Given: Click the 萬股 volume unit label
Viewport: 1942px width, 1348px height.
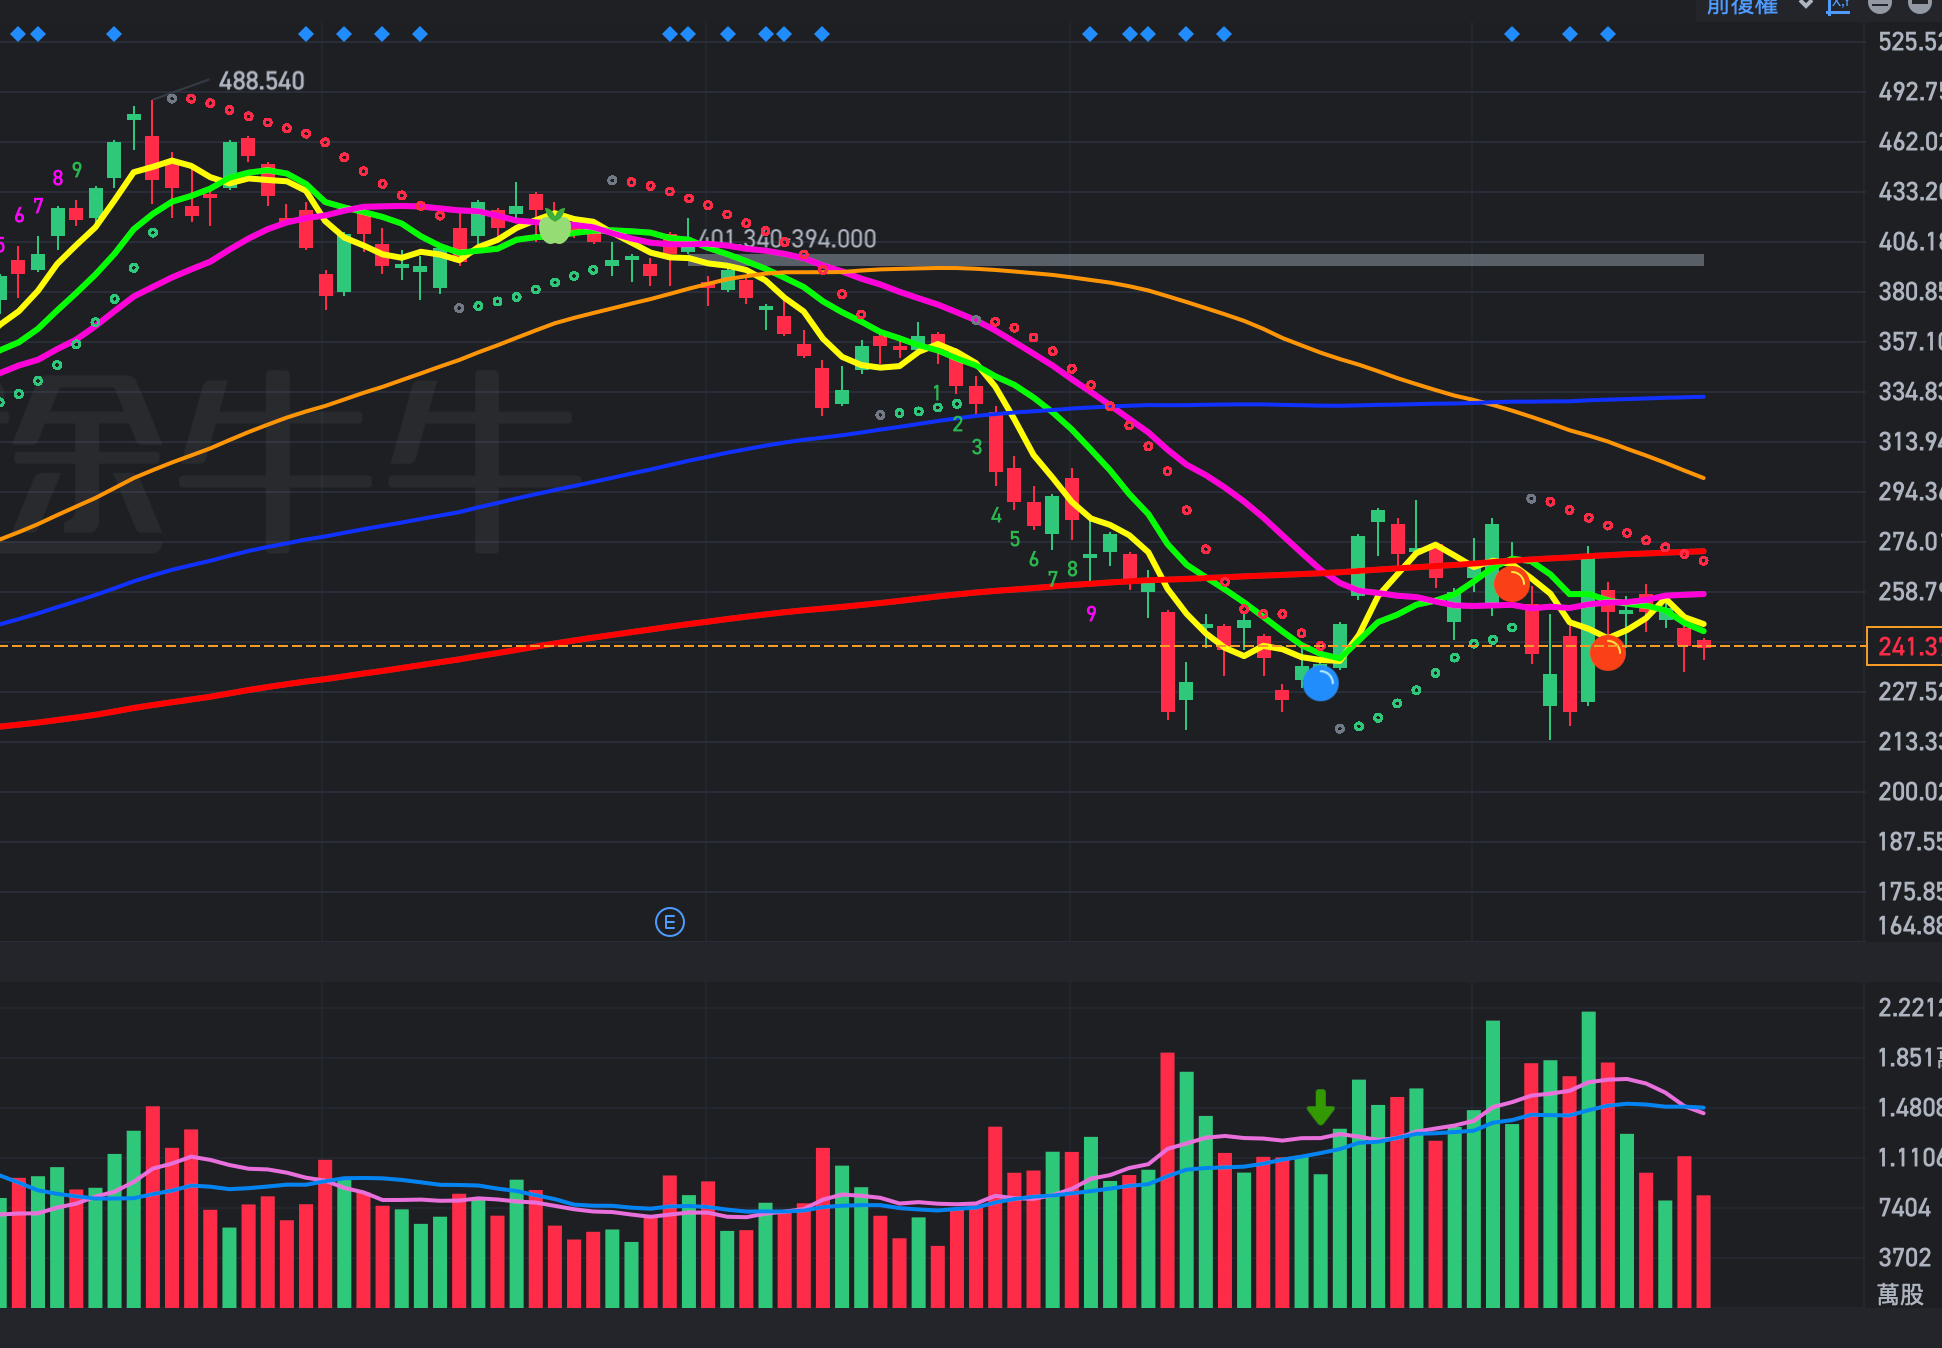Looking at the screenshot, I should (x=1900, y=1295).
